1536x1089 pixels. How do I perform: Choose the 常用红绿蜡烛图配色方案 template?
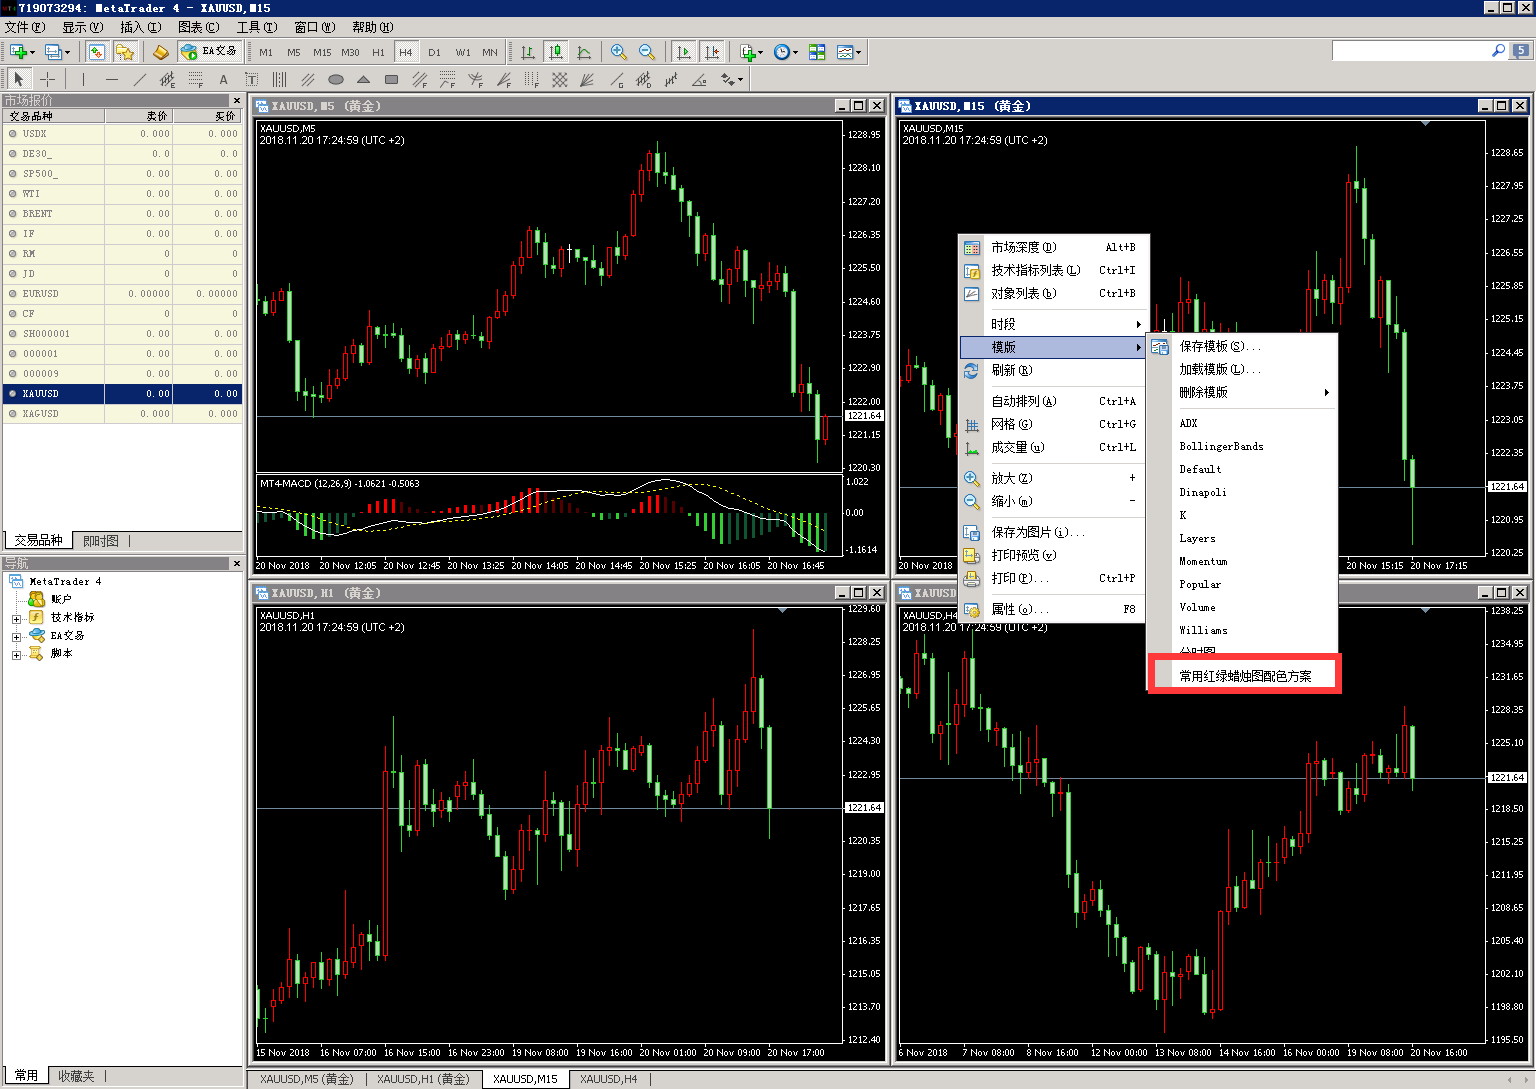click(x=1244, y=676)
